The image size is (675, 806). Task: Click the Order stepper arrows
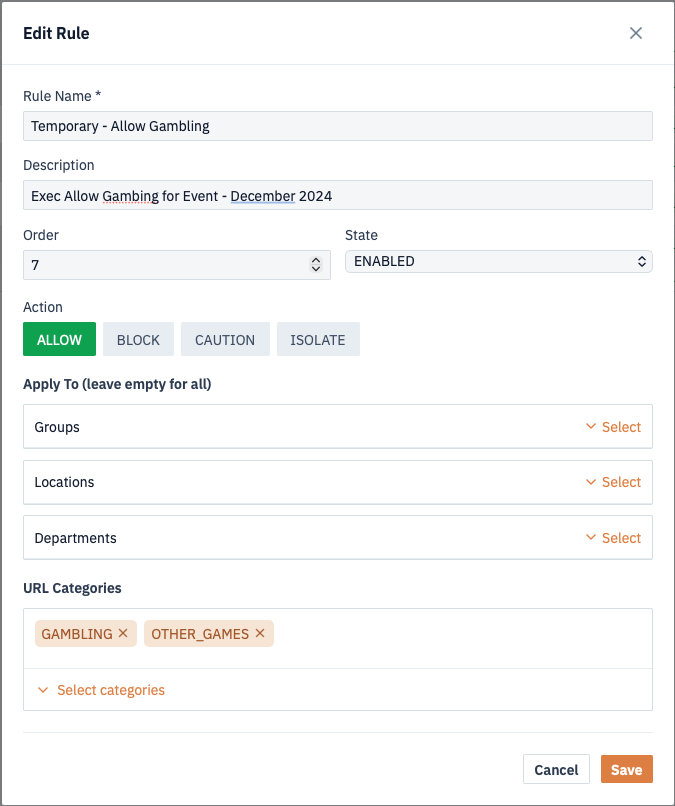pyautogui.click(x=316, y=265)
